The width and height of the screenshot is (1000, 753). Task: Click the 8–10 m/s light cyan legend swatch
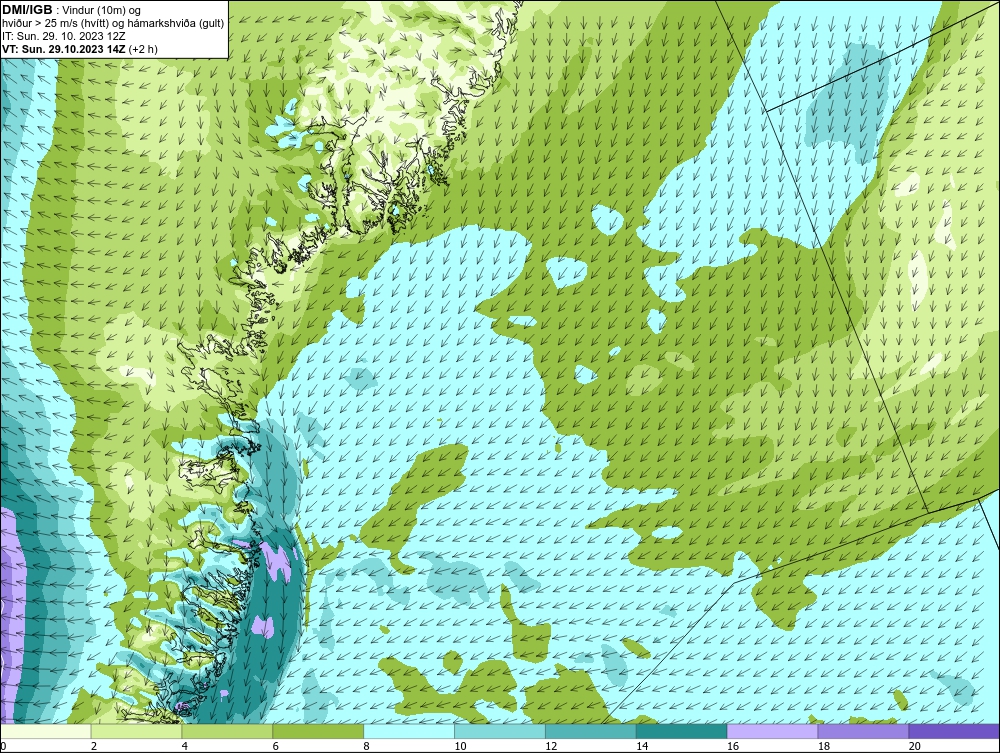pos(409,731)
